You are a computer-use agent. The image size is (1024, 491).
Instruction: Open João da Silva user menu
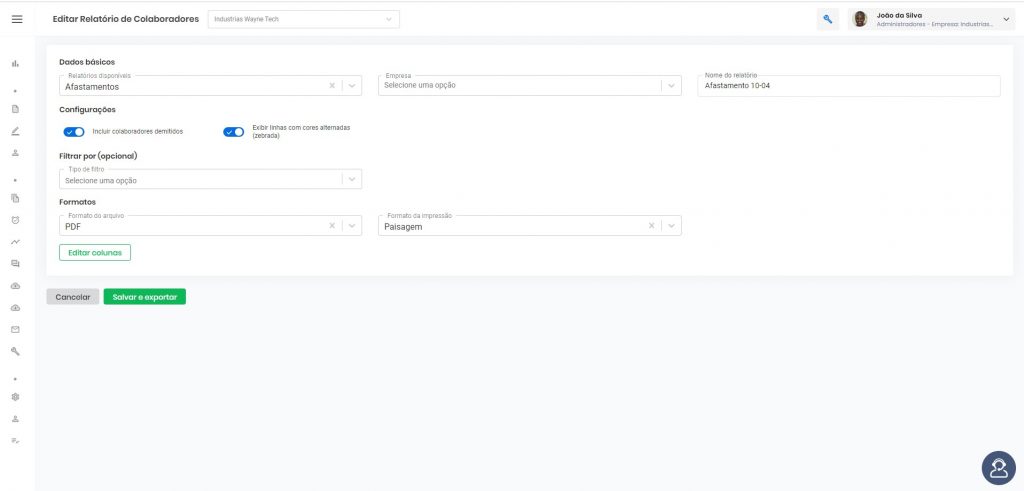click(931, 20)
